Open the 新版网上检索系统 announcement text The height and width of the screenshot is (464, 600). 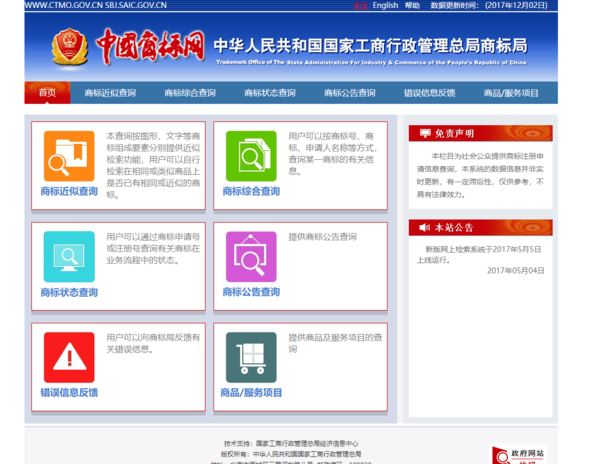pos(479,254)
